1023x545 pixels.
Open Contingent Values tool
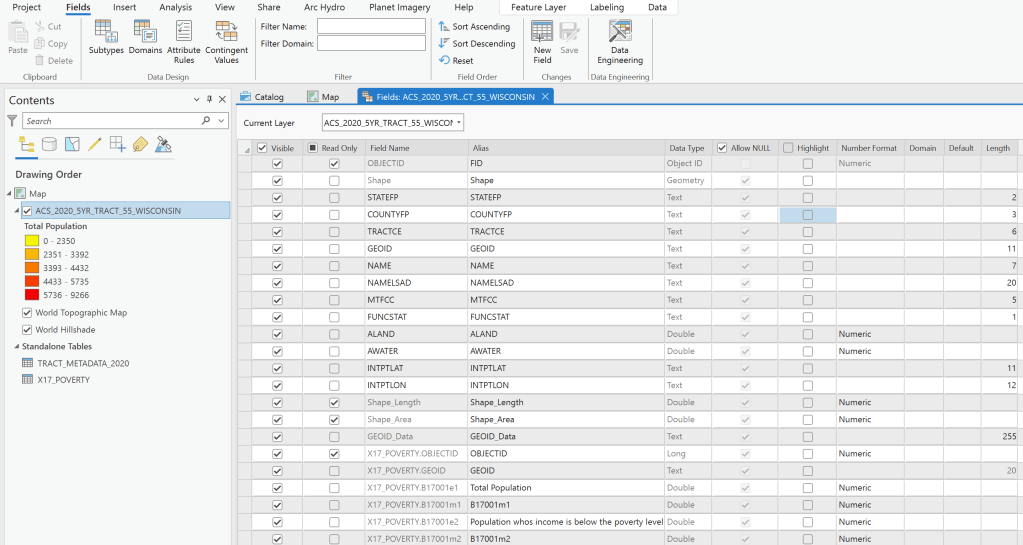(x=227, y=40)
